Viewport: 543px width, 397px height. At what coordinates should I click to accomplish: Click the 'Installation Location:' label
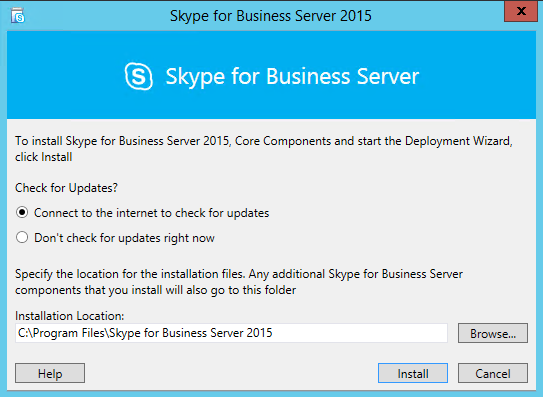click(x=70, y=316)
